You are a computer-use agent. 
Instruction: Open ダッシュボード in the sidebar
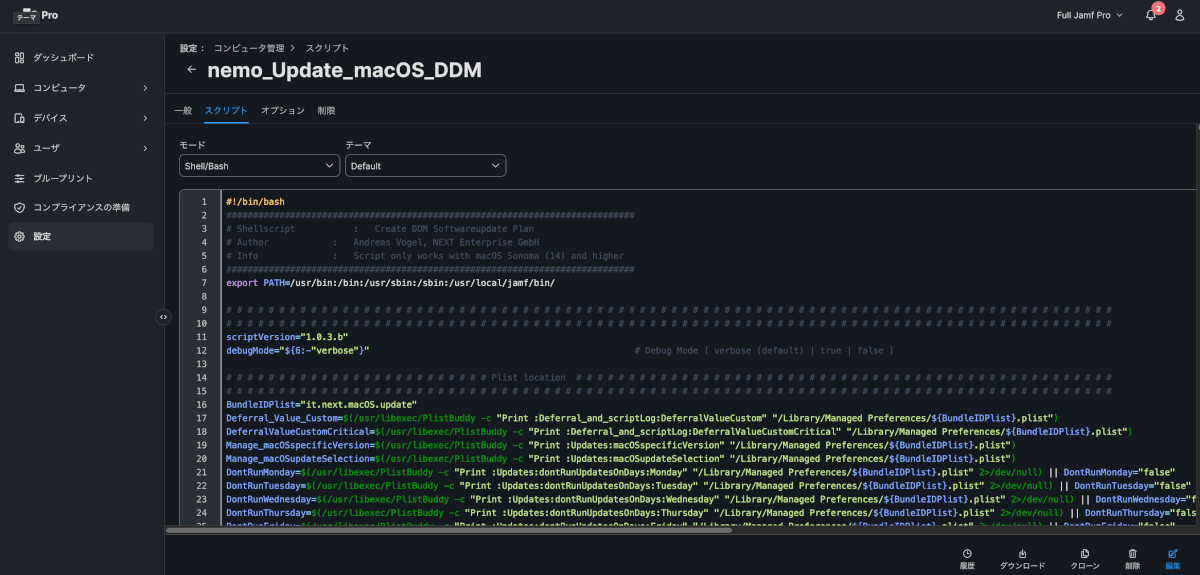click(x=64, y=58)
